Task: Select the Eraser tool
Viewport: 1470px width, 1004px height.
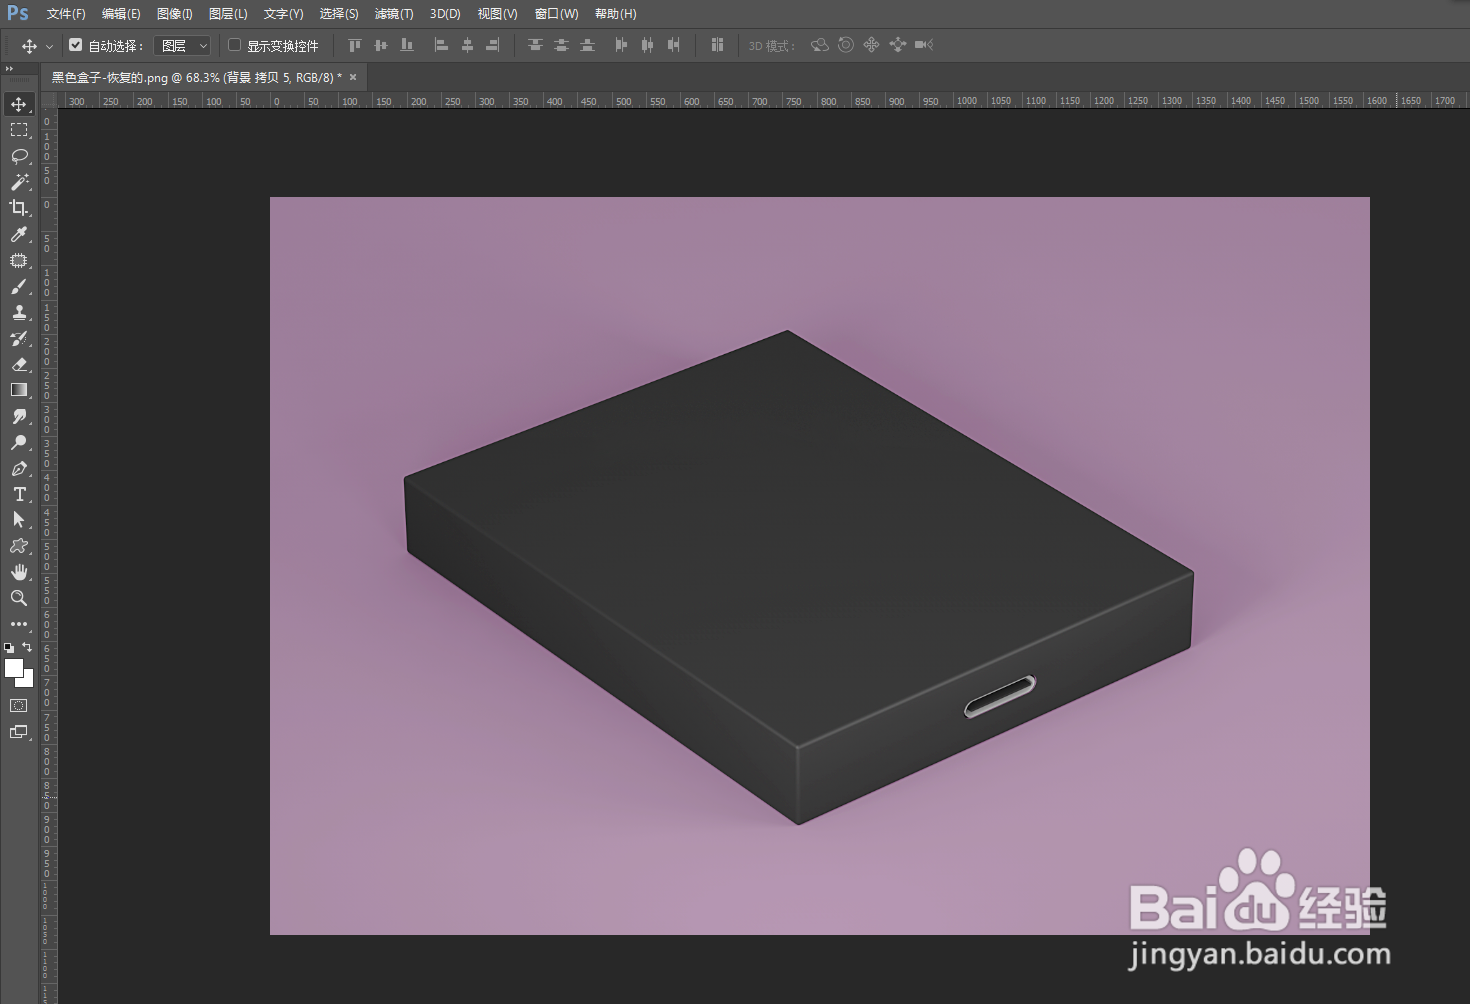Action: click(19, 364)
